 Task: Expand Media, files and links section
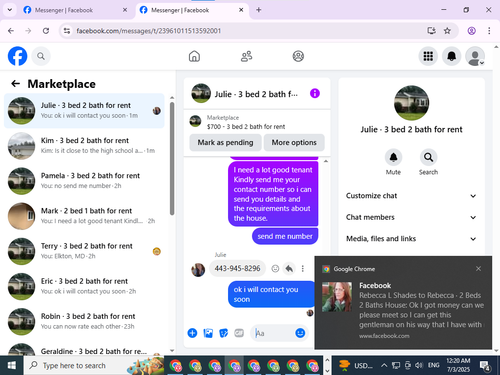[411, 239]
